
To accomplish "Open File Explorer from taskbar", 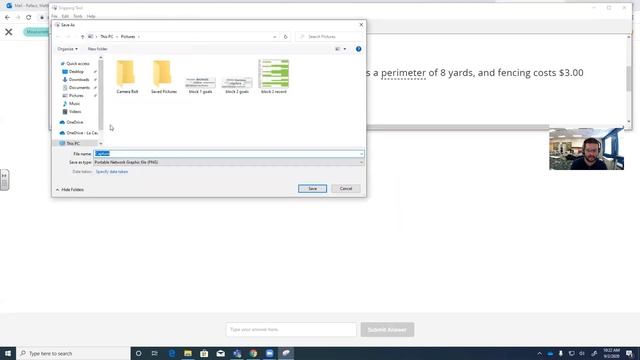I will tap(188, 353).
